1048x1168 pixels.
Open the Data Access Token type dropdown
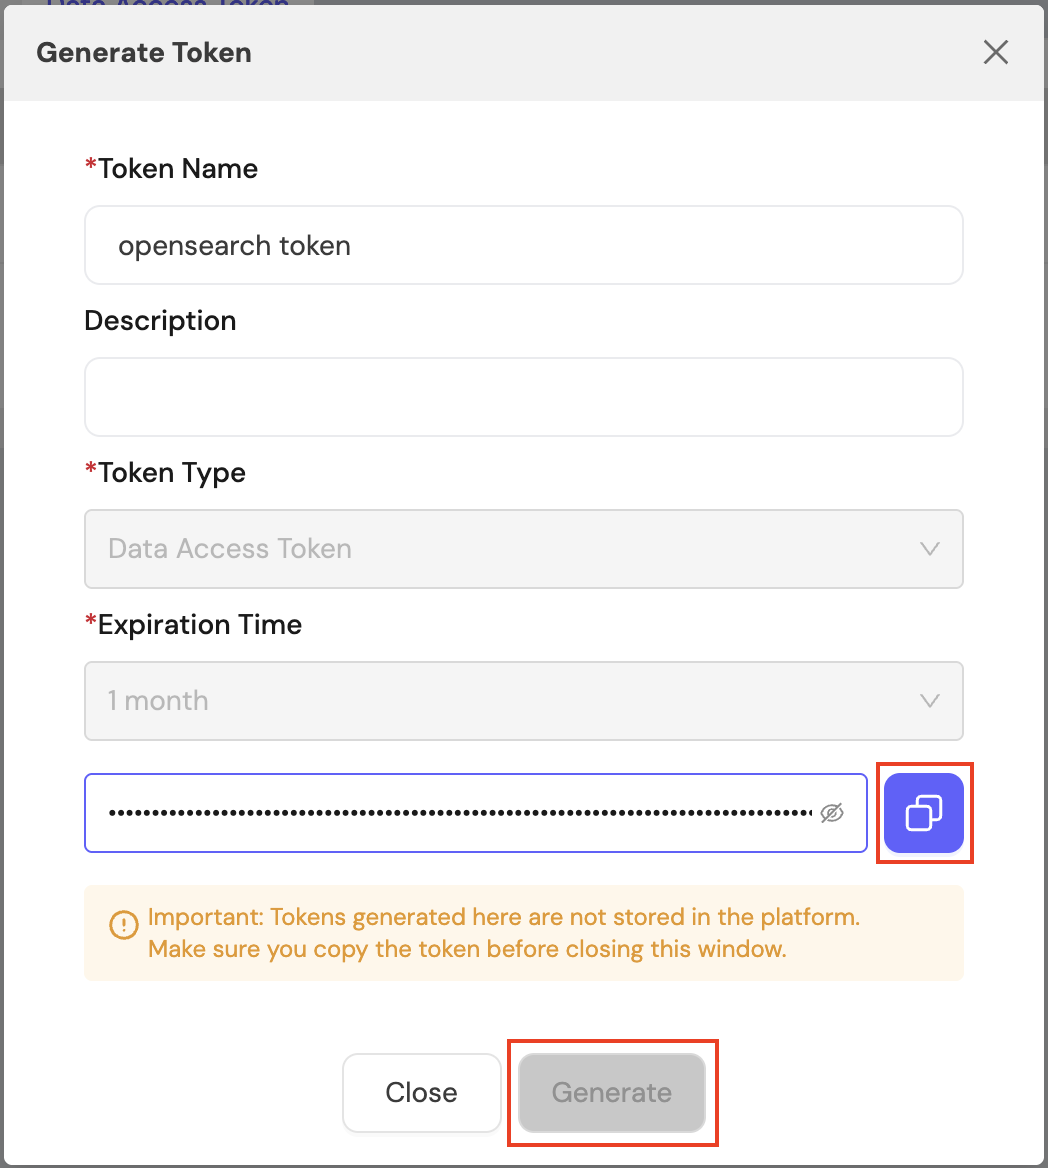pyautogui.click(x=524, y=549)
